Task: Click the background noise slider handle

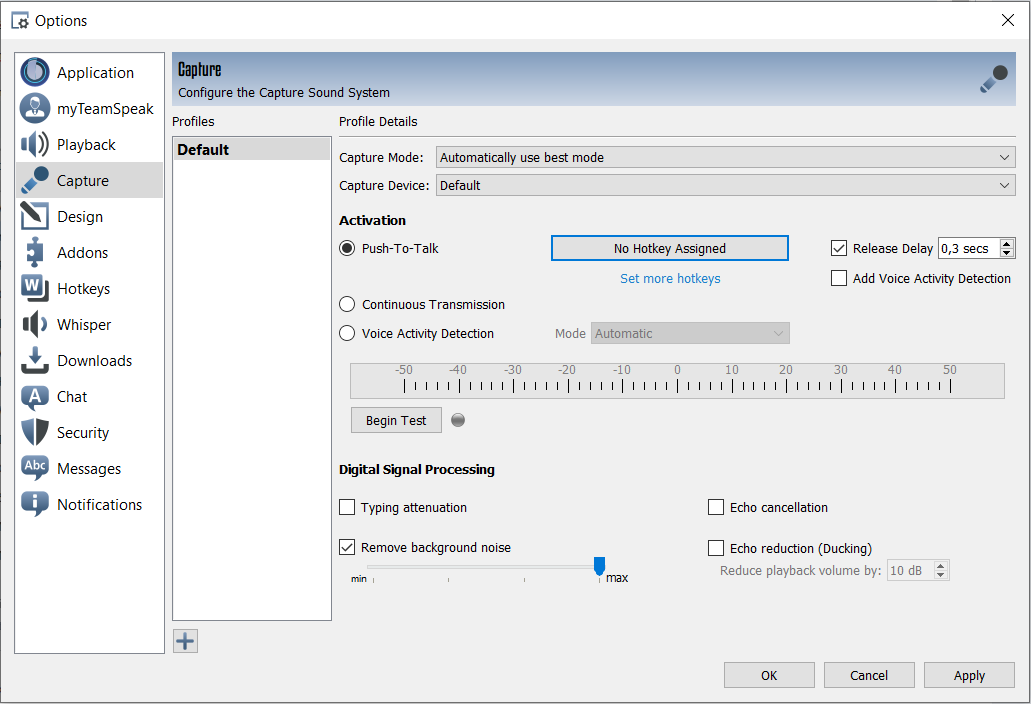Action: [x=599, y=565]
